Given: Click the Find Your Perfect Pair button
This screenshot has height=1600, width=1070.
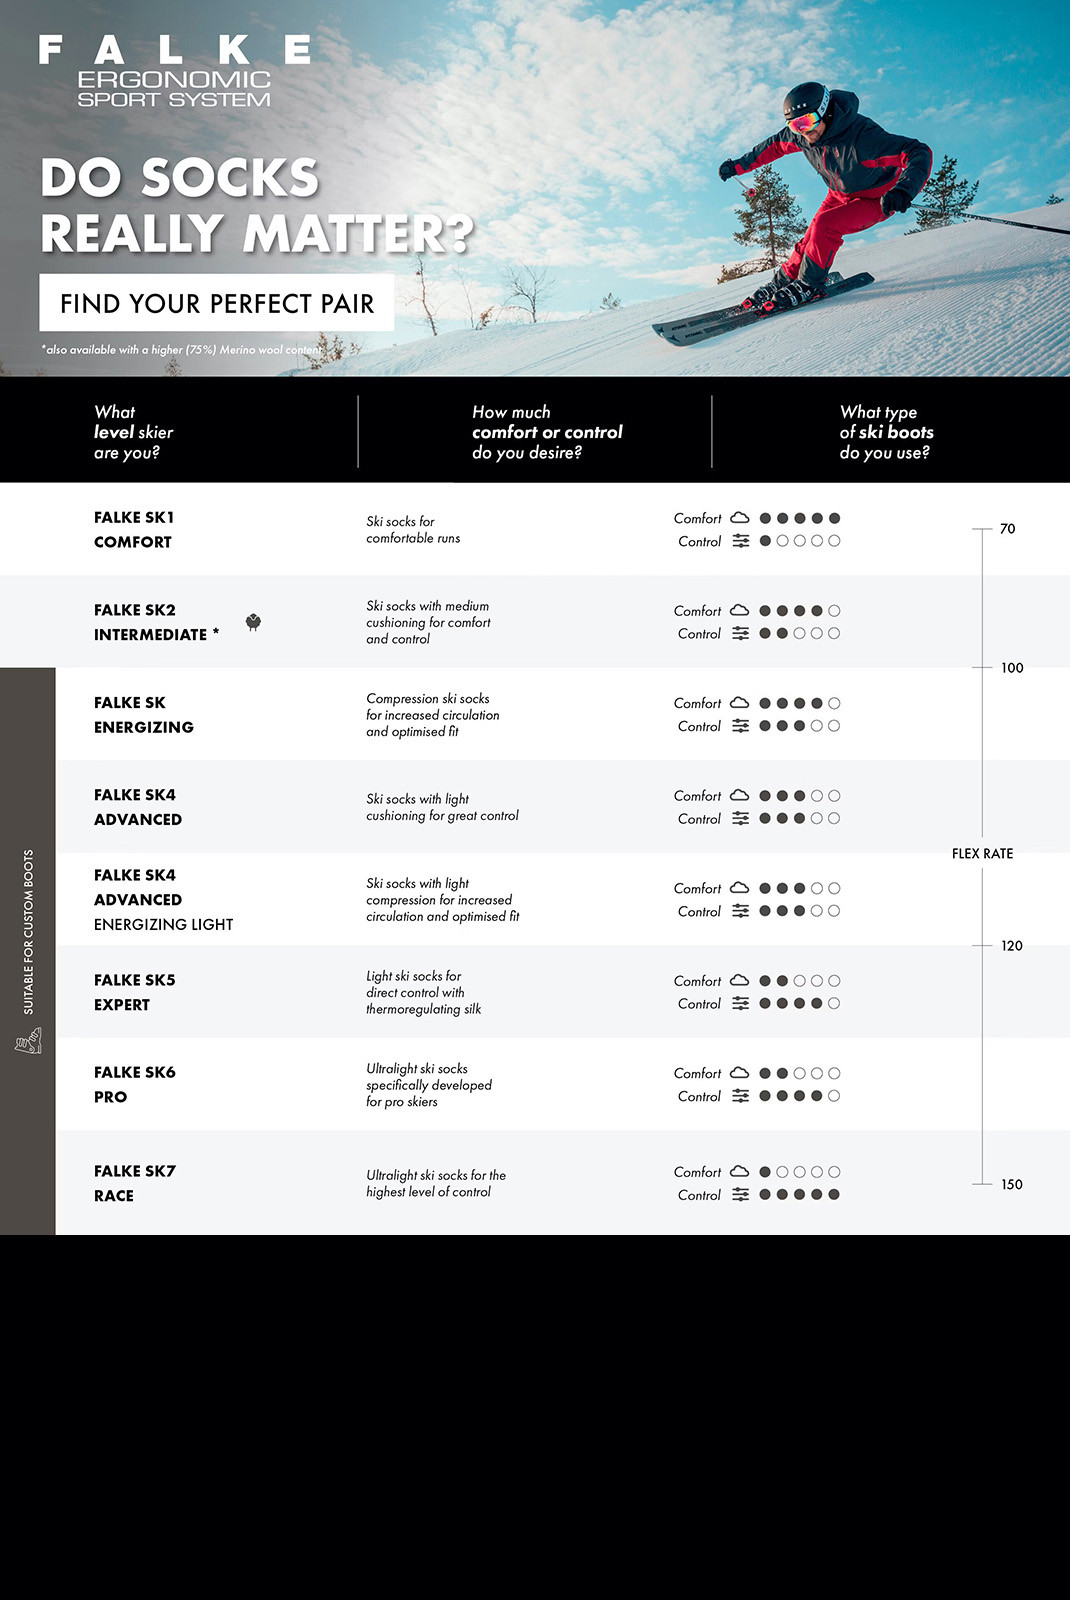Looking at the screenshot, I should (217, 303).
